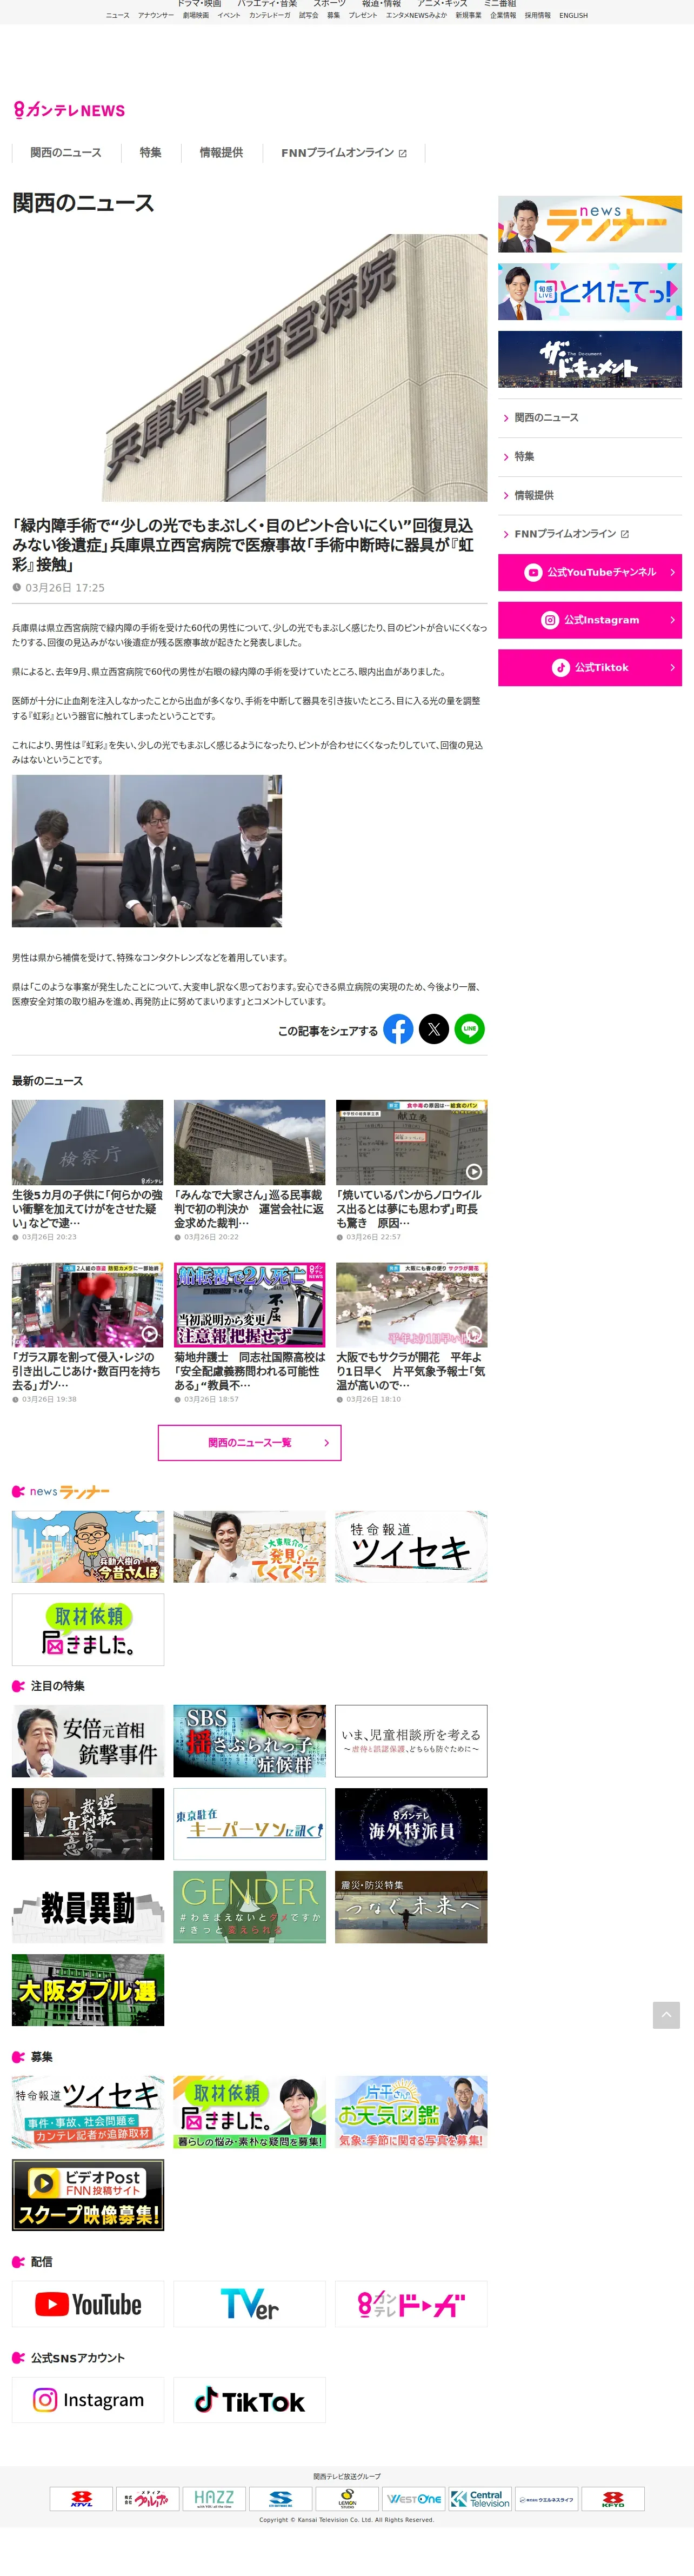Open the official TikTok account banner
This screenshot has height=2576, width=694.
(250, 2400)
